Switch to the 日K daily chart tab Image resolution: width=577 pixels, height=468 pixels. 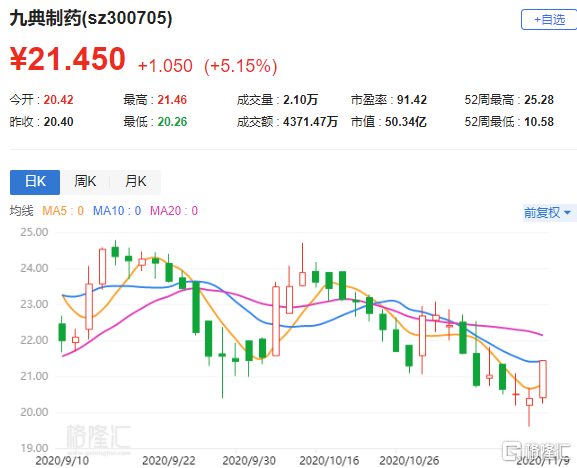tap(35, 182)
